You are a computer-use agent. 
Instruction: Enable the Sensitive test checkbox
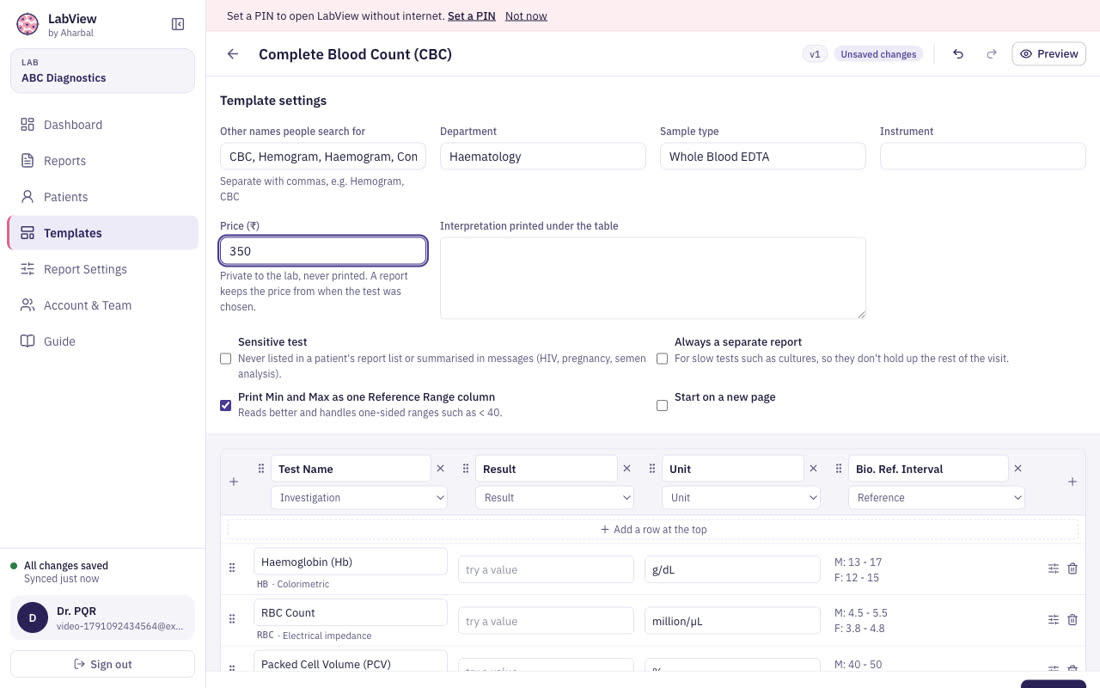225,358
